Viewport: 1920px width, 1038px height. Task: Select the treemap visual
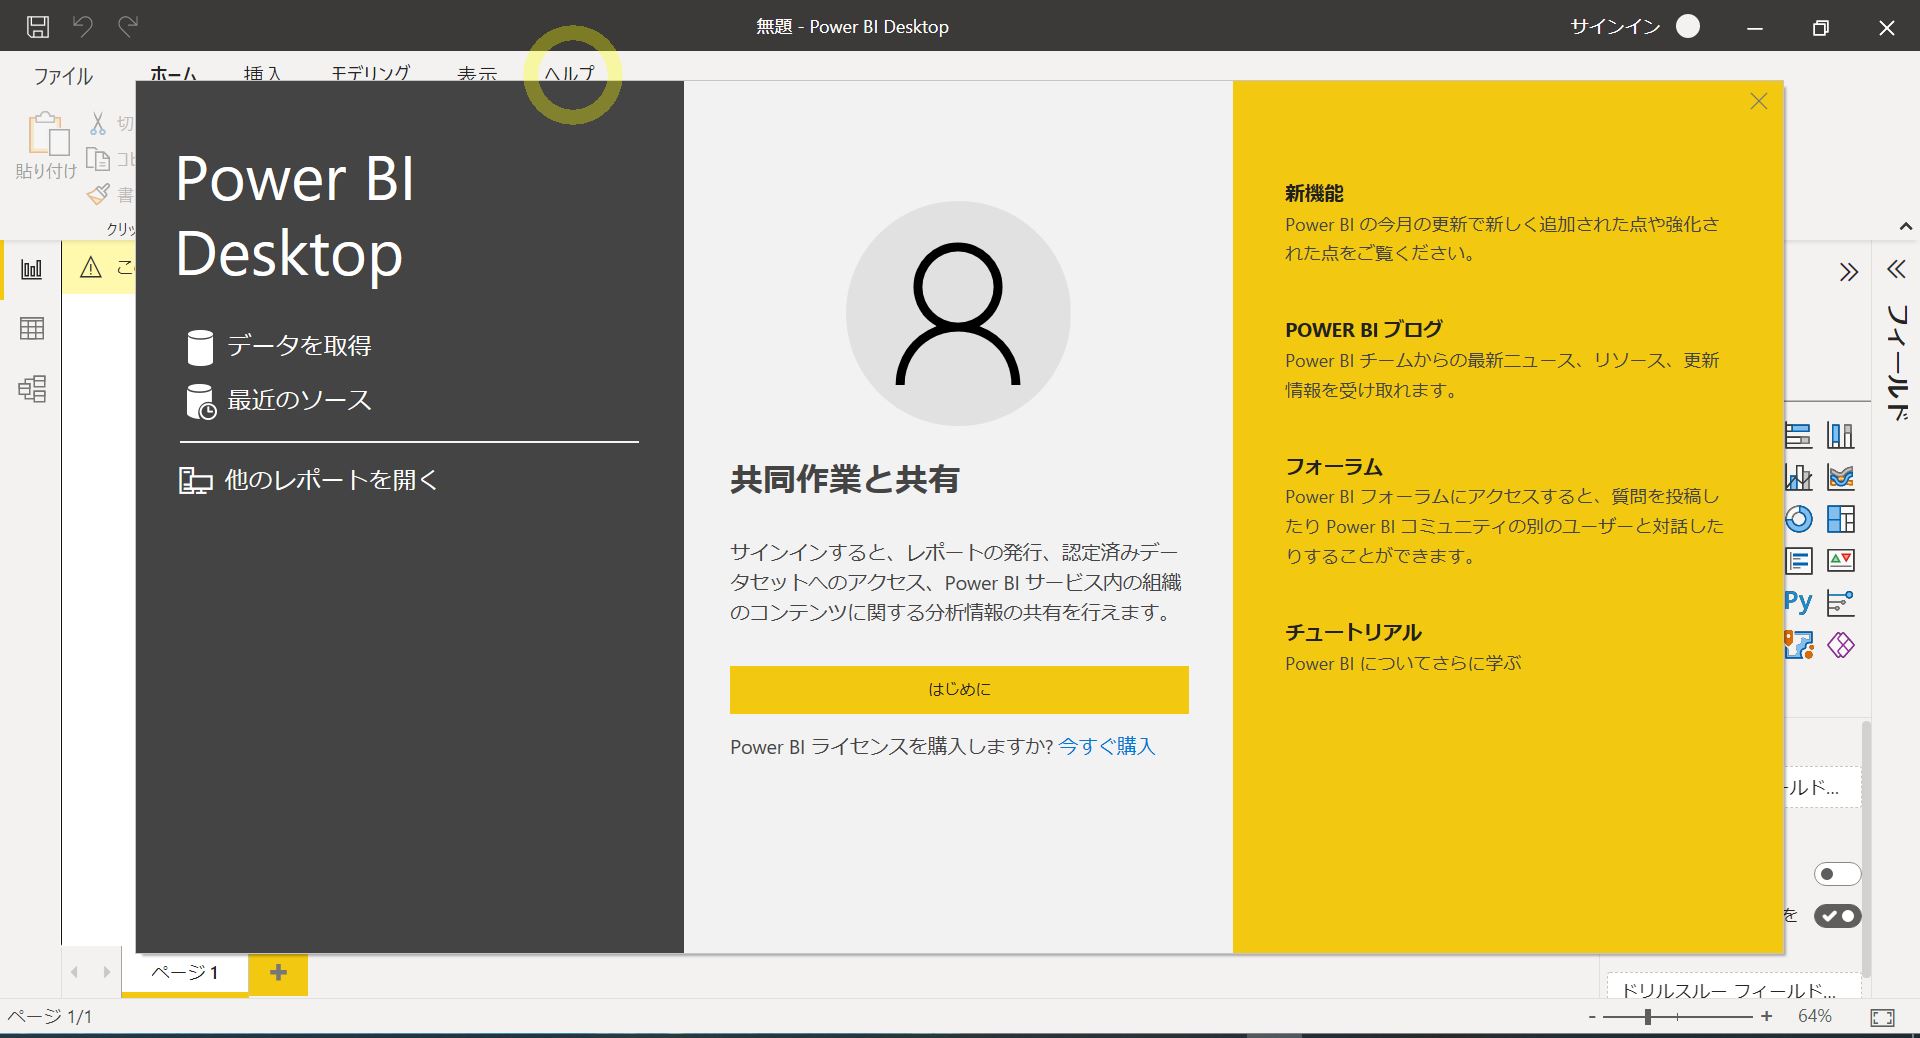(x=1840, y=520)
